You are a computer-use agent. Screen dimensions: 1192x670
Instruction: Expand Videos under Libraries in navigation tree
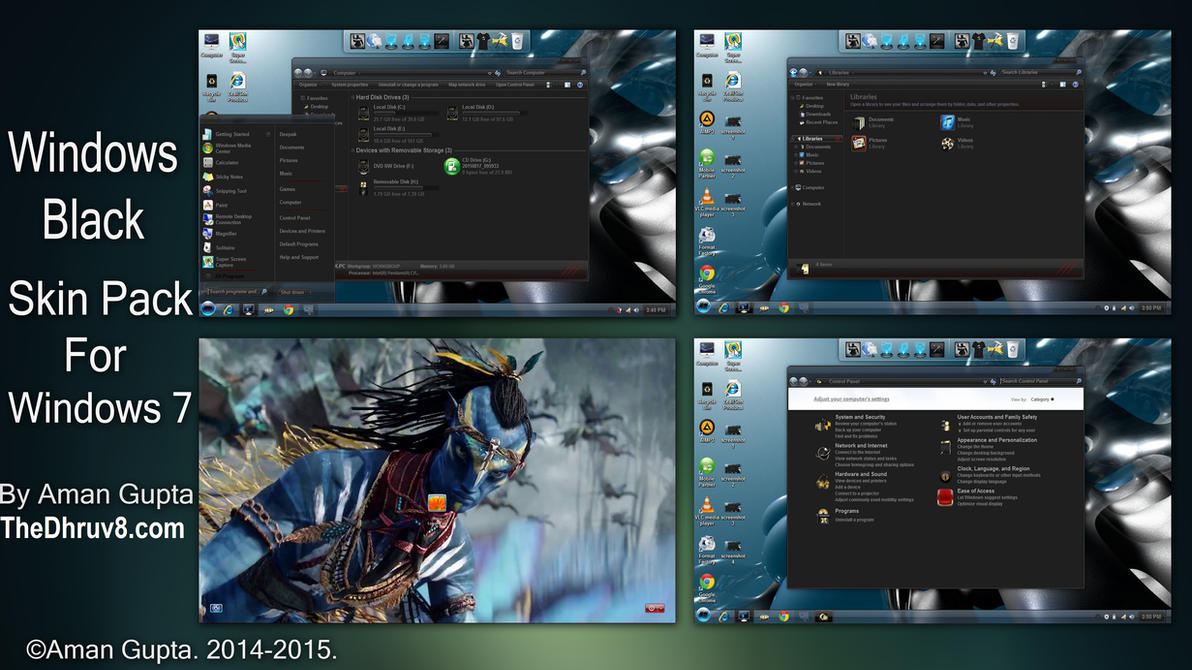point(796,171)
